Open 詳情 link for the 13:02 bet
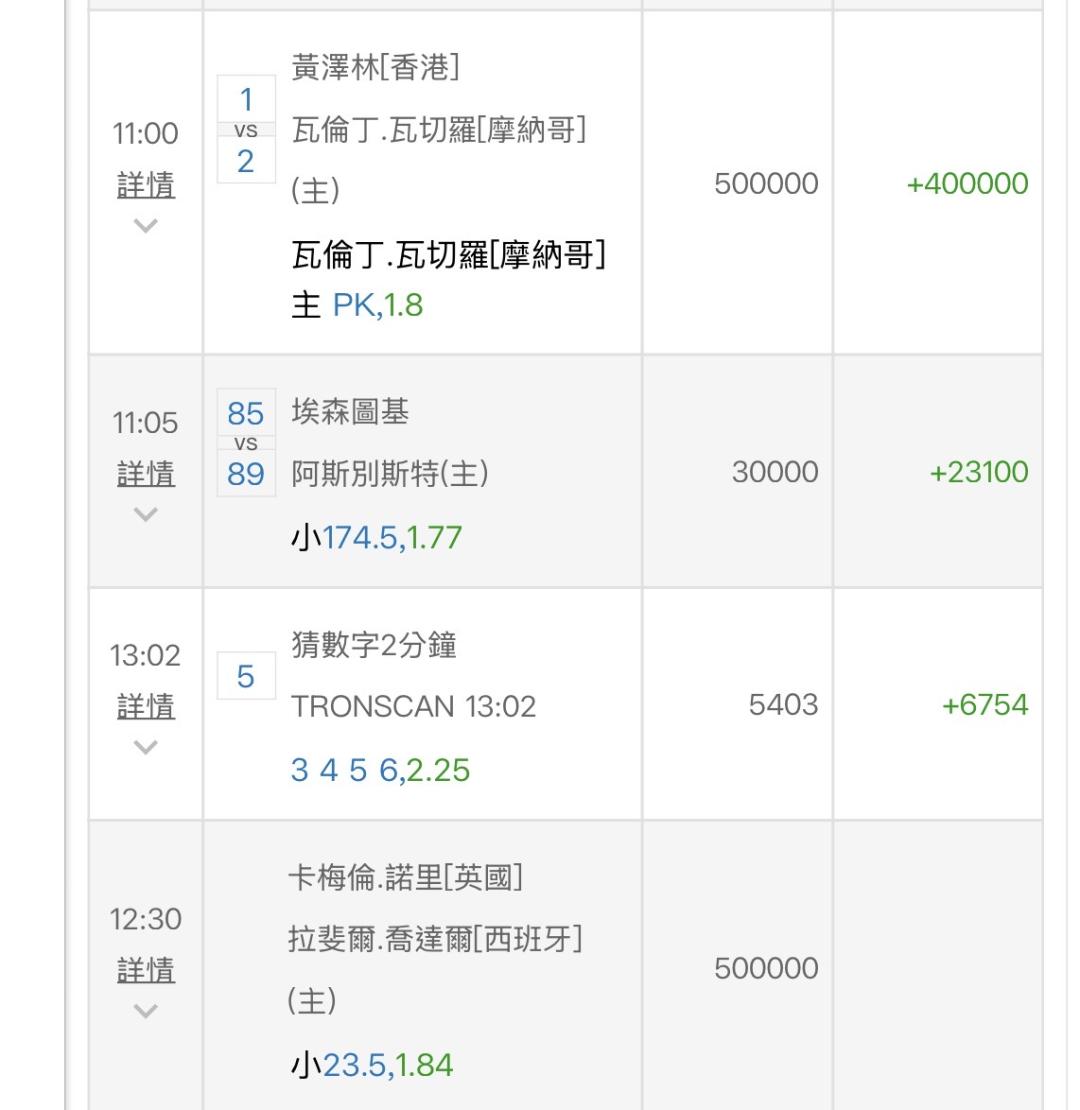Image resolution: width=1080 pixels, height=1110 pixels. (x=146, y=707)
